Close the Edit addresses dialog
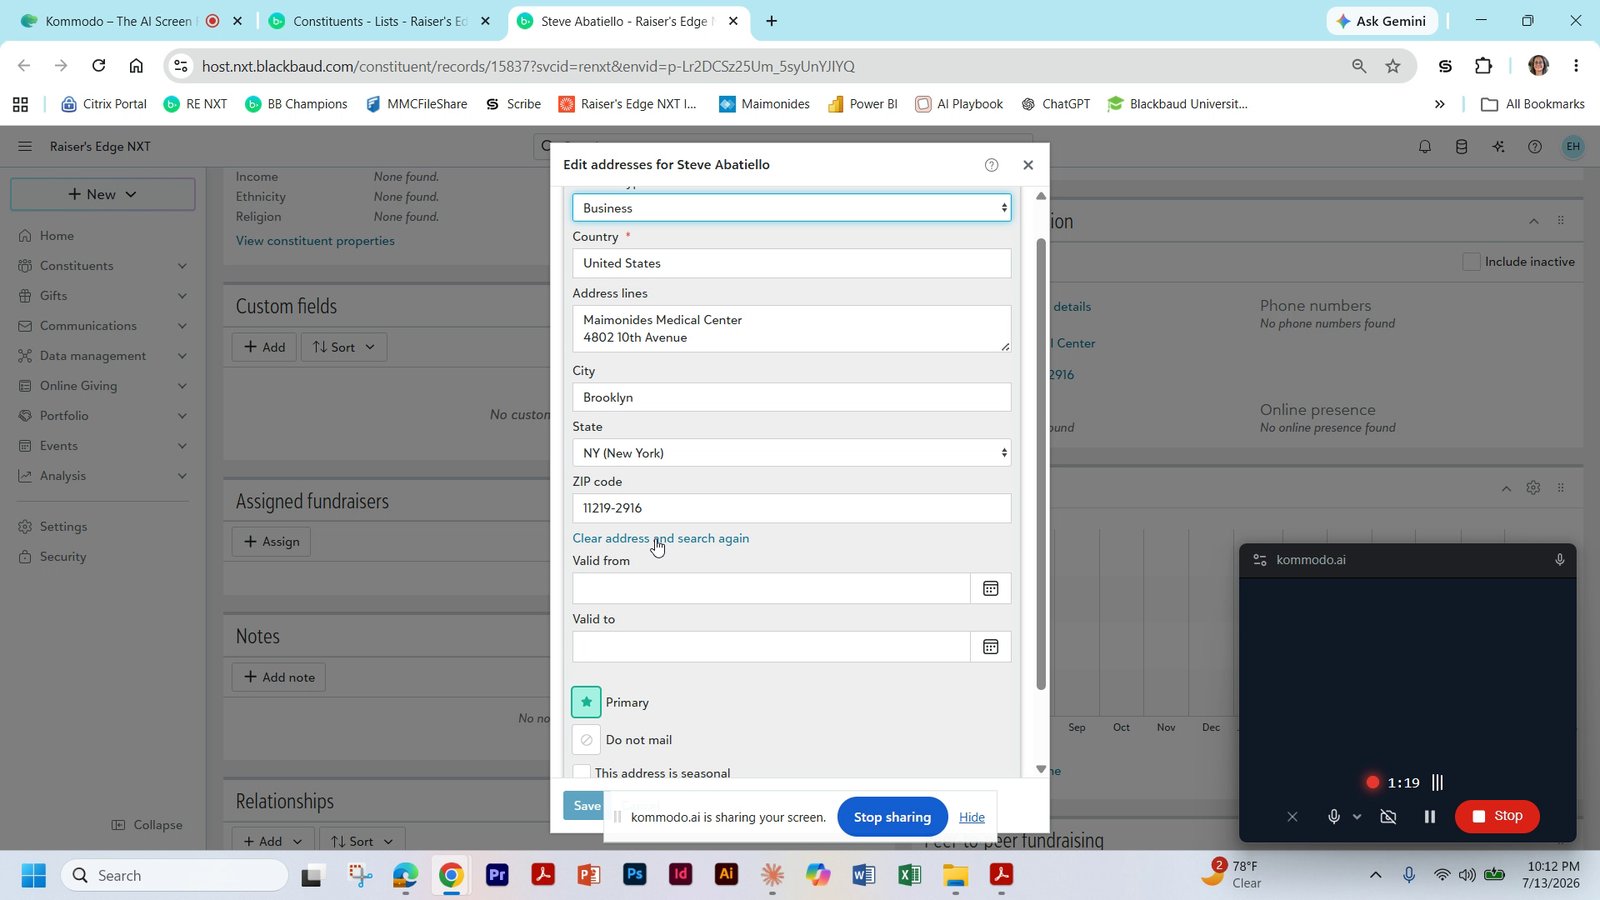The width and height of the screenshot is (1600, 900). pyautogui.click(x=1028, y=165)
